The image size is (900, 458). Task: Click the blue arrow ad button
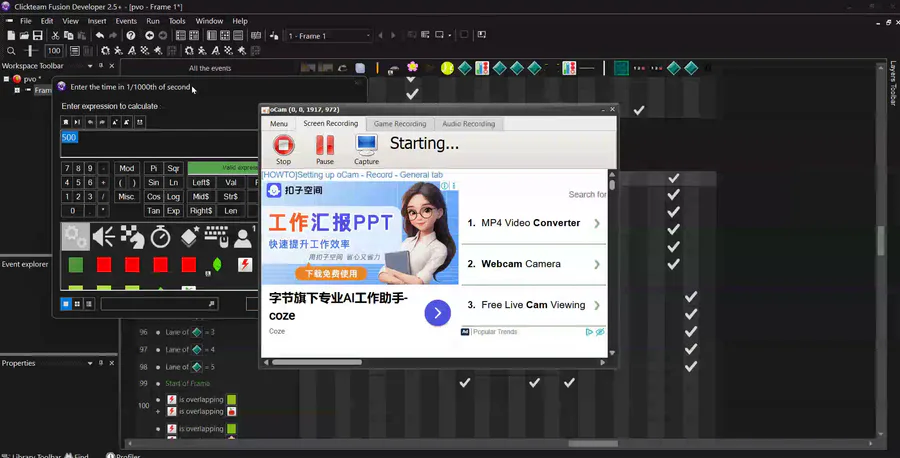(437, 313)
